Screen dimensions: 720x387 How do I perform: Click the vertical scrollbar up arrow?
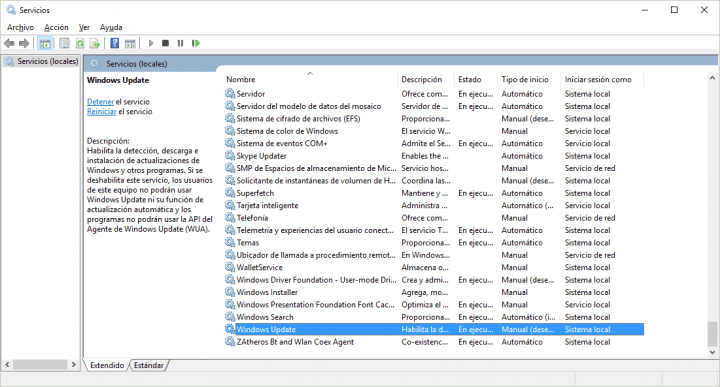click(712, 78)
